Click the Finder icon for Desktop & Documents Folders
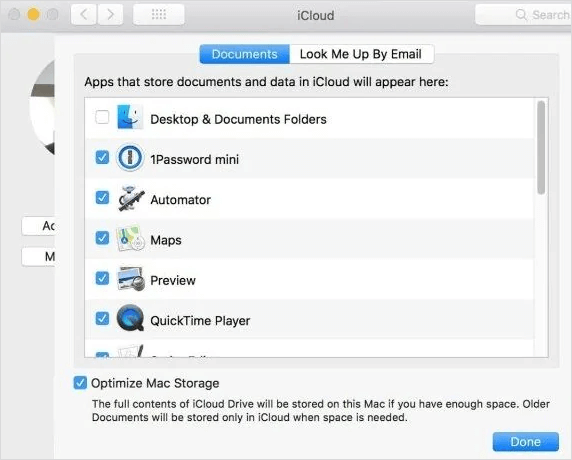This screenshot has height=460, width=572. click(130, 117)
